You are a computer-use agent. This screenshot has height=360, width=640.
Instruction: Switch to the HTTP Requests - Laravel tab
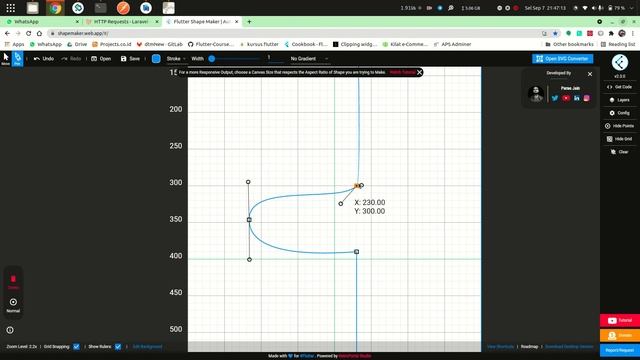pyautogui.click(x=122, y=22)
